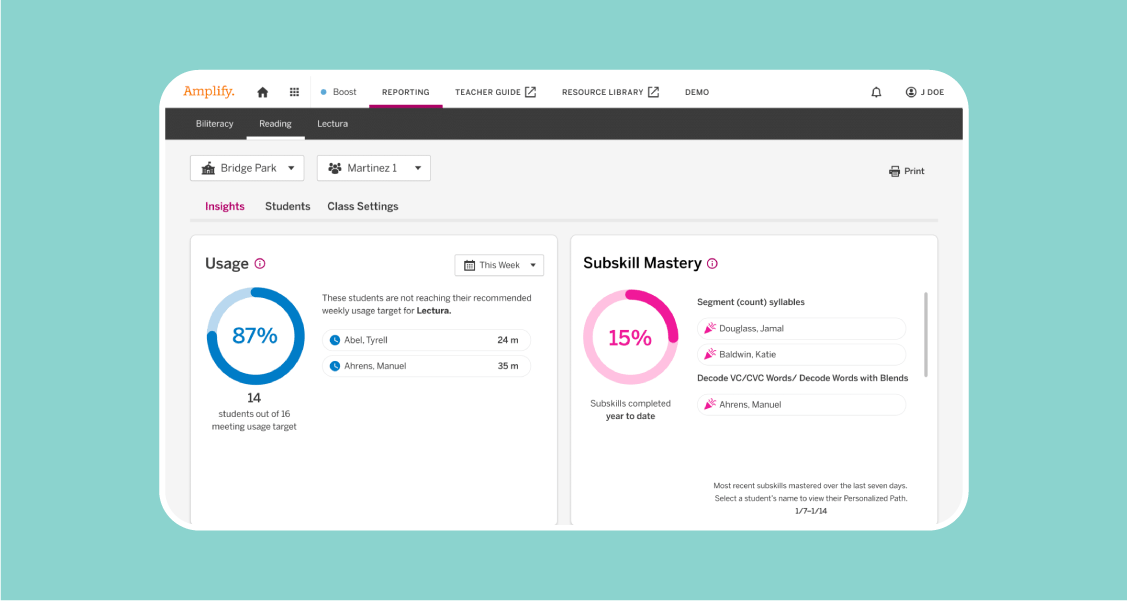Expand the Martinez 1 class dropdown

(x=373, y=168)
